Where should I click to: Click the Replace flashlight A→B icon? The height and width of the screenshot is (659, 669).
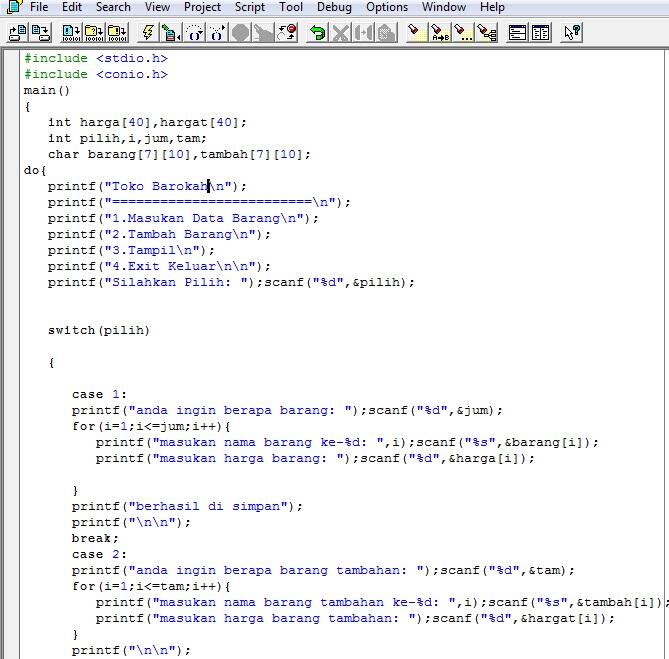439,32
